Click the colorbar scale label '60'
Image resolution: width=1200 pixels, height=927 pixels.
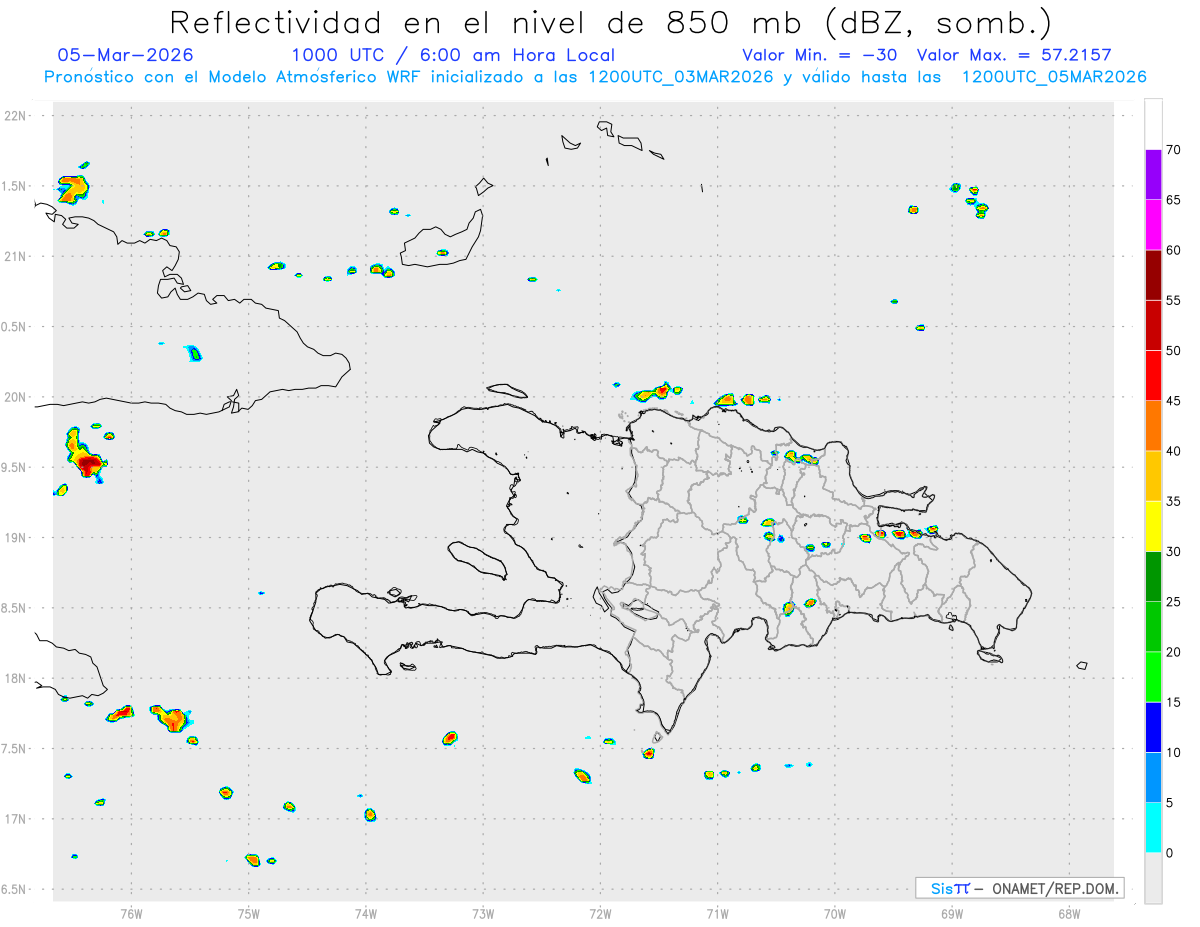coord(1173,250)
